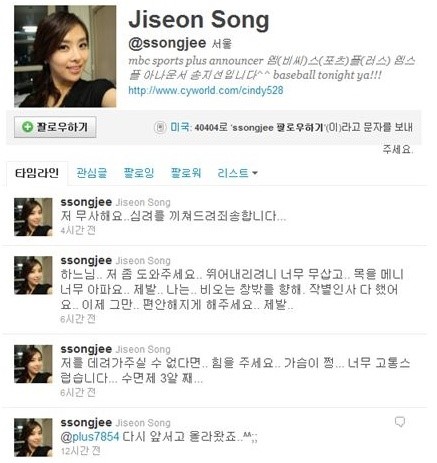The image size is (437, 463).
Task: Click the first 6시간 전 tweet timestamp
Action: coord(78,319)
